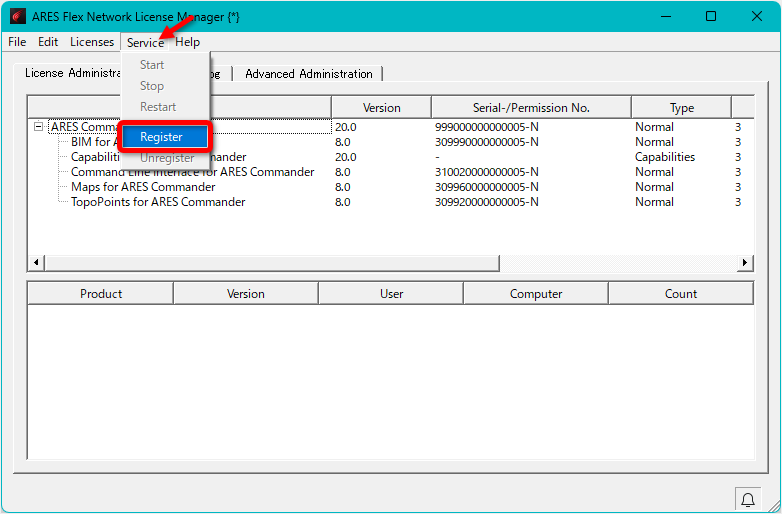
Task: Open the Licenses menu
Action: point(92,42)
